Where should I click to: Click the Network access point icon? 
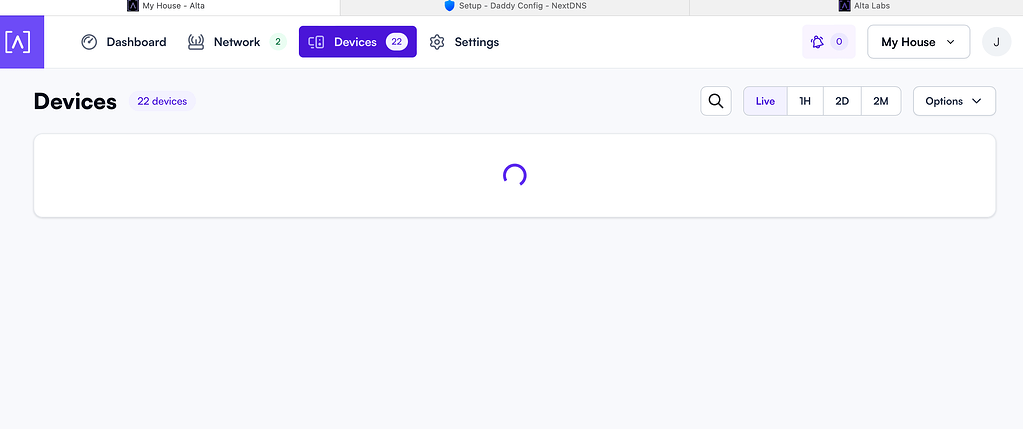pos(196,42)
